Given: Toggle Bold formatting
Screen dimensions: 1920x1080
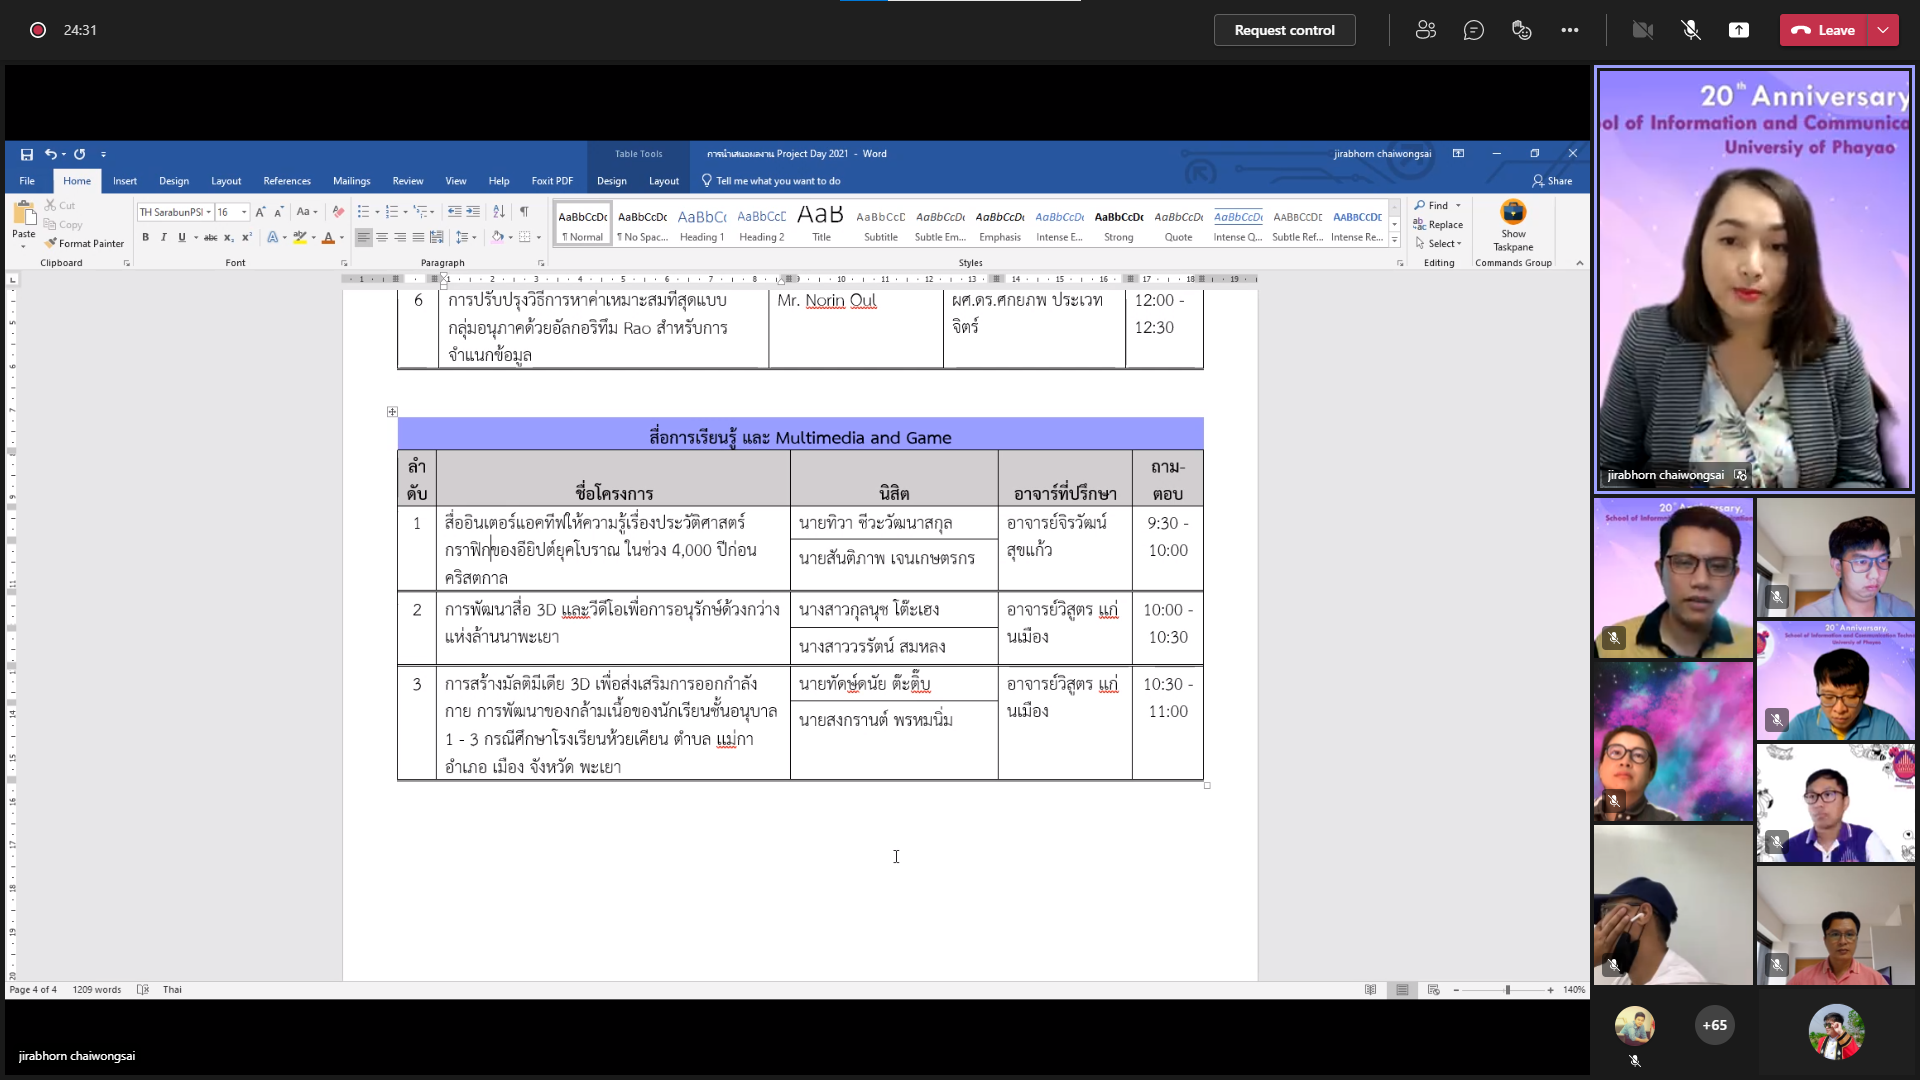Looking at the screenshot, I should 146,238.
